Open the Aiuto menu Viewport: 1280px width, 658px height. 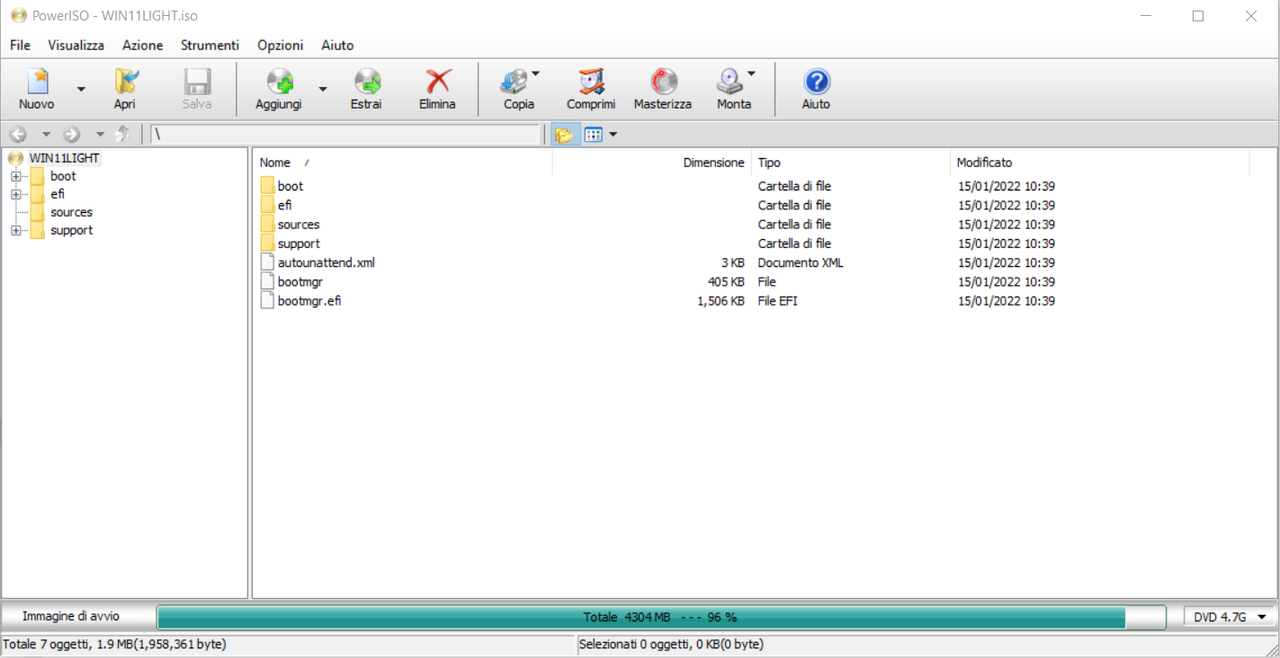[x=337, y=45]
